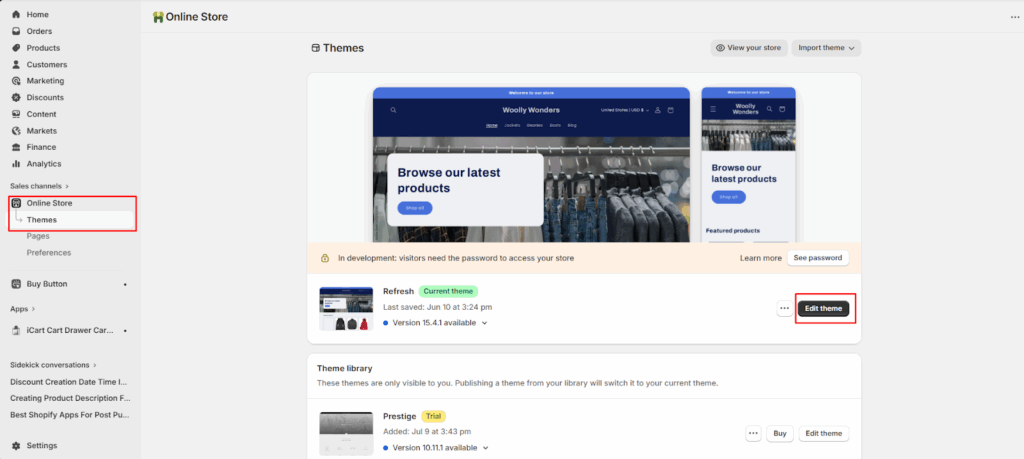This screenshot has height=459, width=1024.
Task: Select Pages under Online Store
Action: pos(38,236)
